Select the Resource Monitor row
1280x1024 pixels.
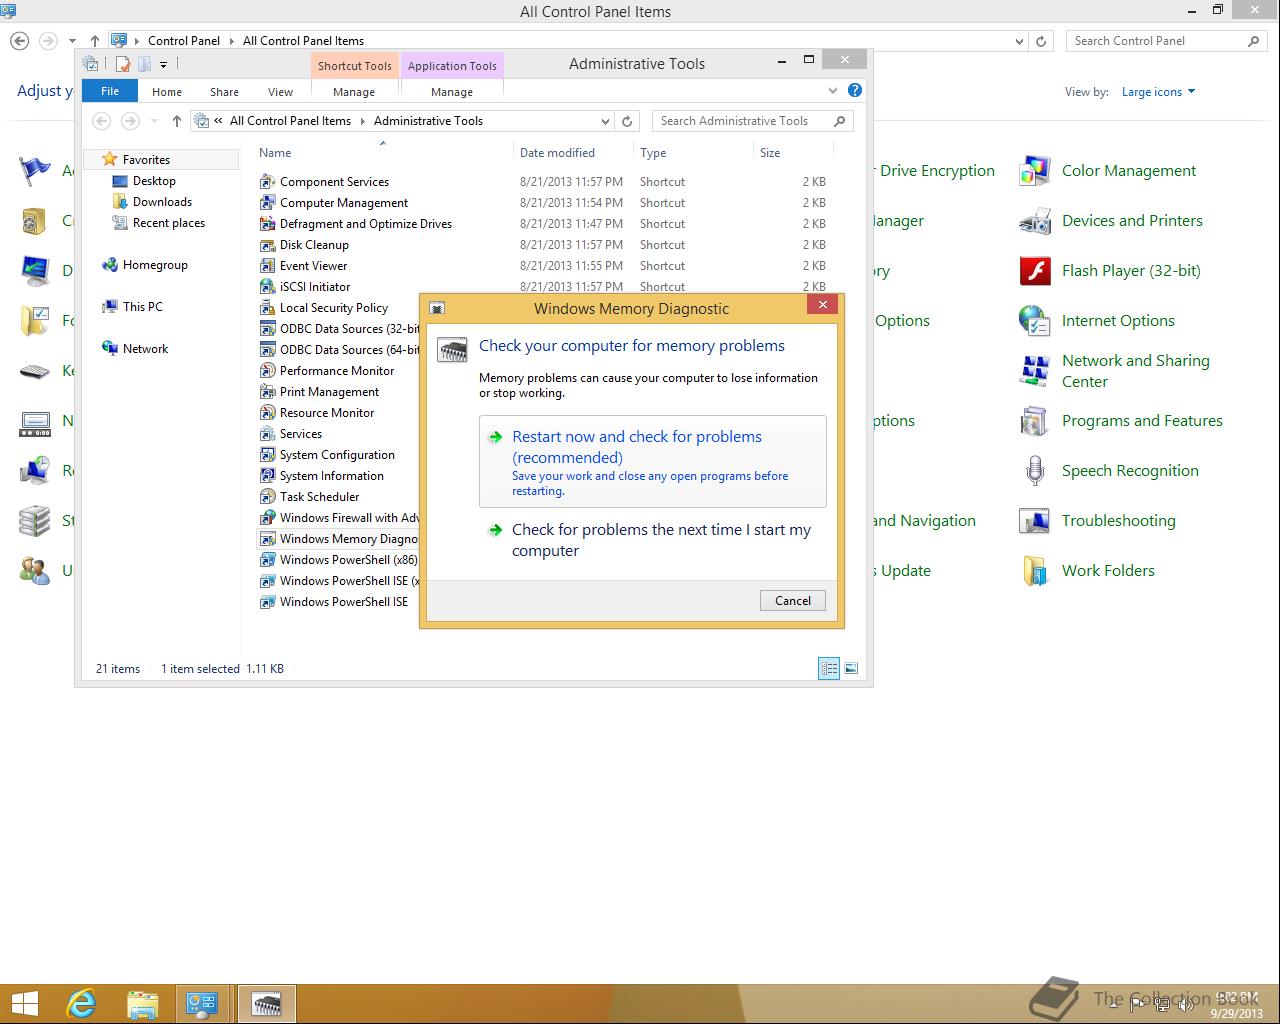337,413
